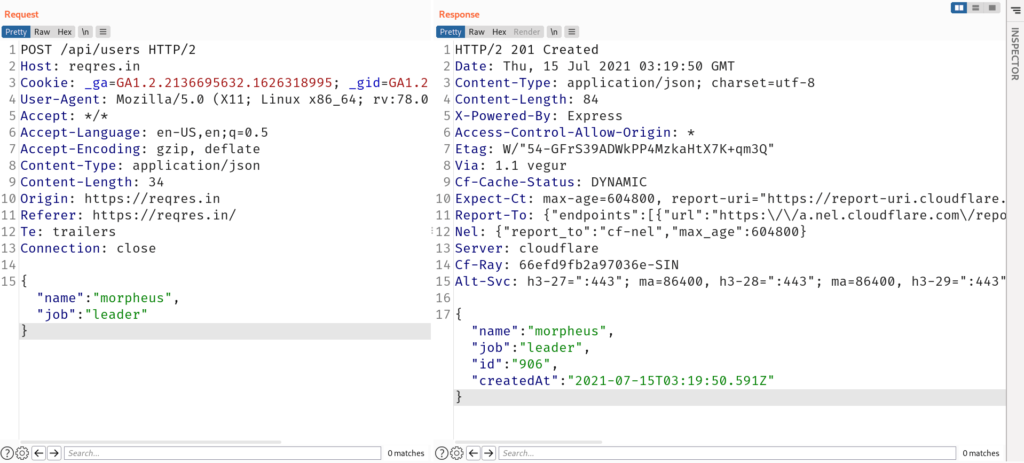The width and height of the screenshot is (1024, 463).
Task: Click 'Content-Length: 34' in Request
Action: pos(92,182)
